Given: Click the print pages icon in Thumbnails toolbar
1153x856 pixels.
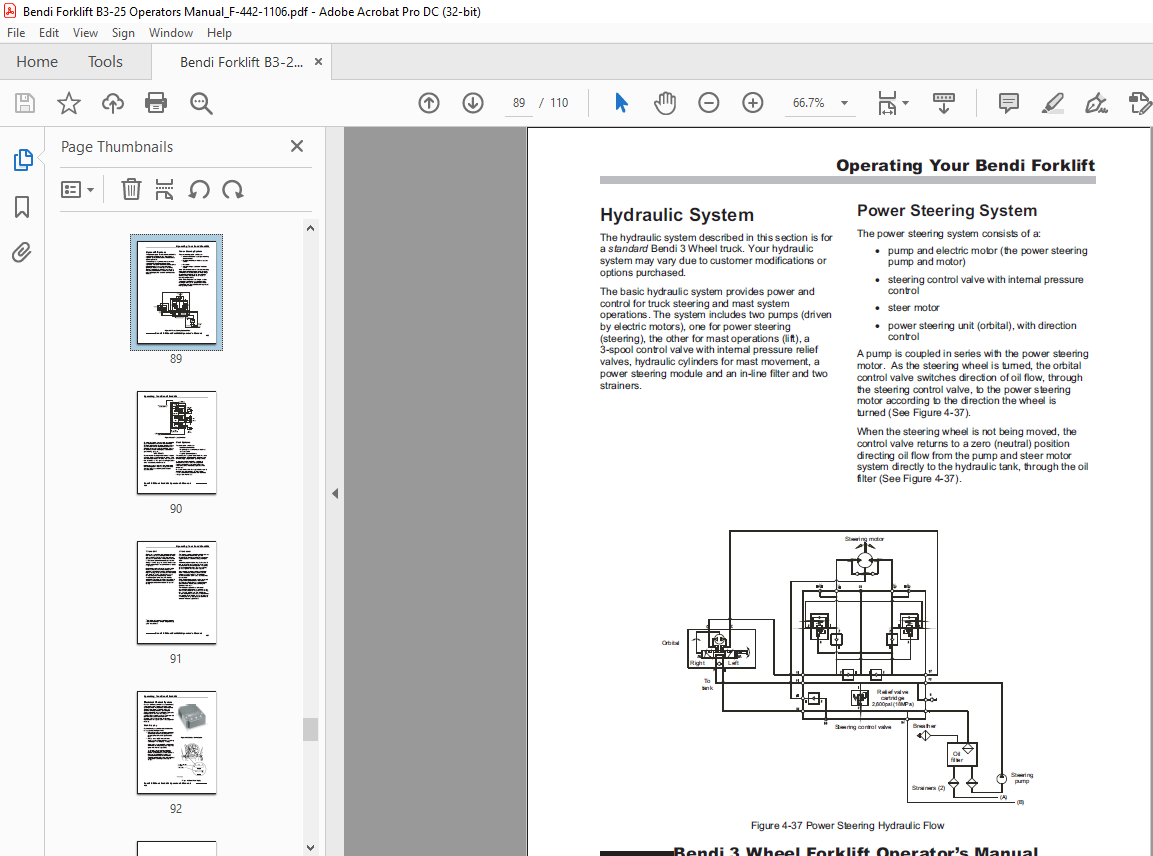Looking at the screenshot, I should click(x=164, y=190).
